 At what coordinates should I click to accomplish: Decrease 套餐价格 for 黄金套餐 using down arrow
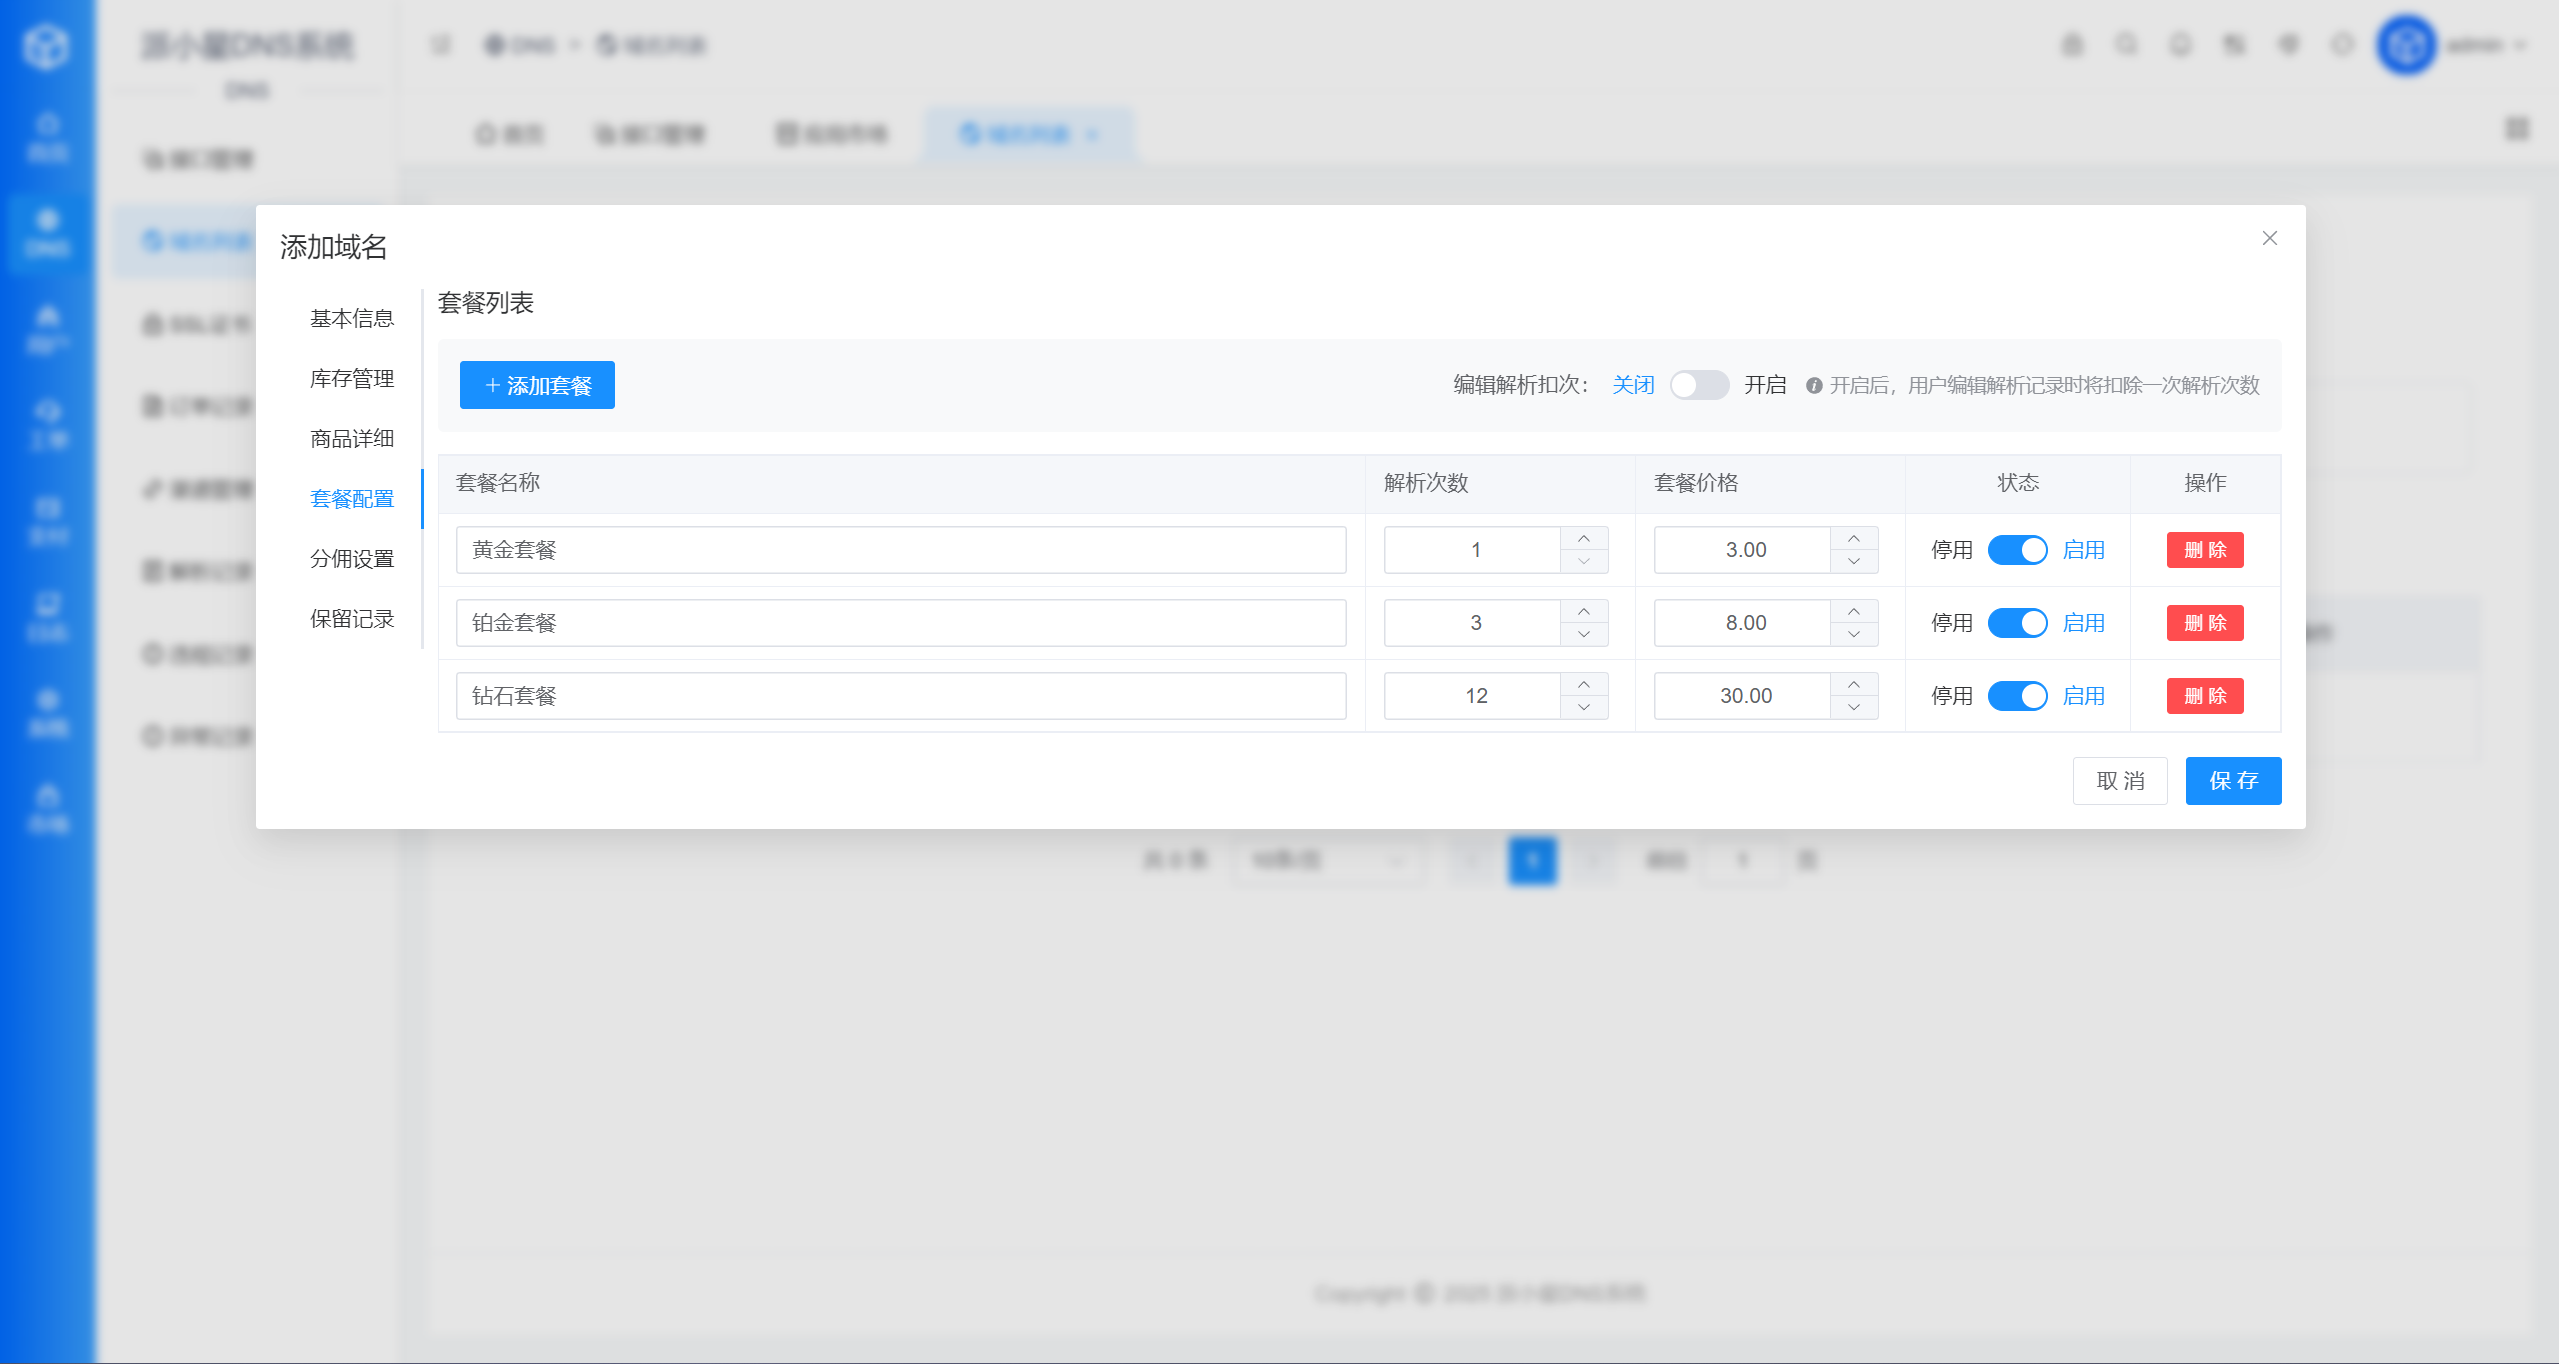[1854, 561]
